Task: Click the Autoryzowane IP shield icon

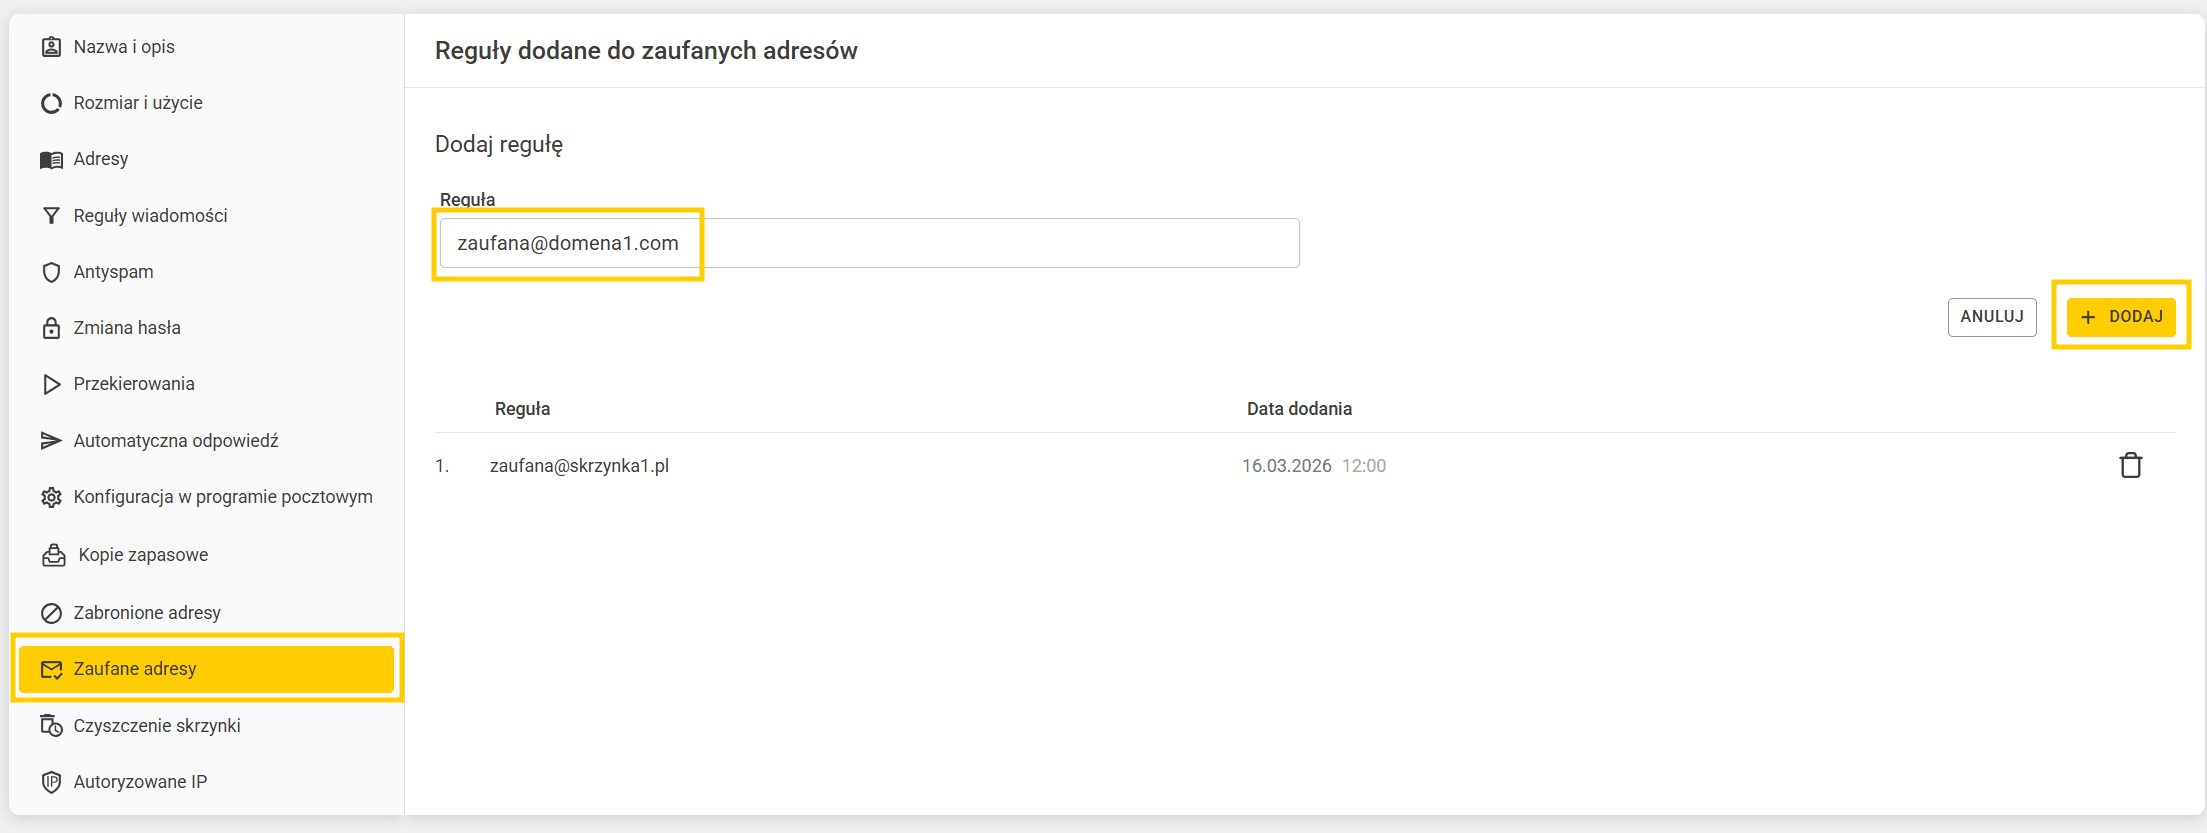Action: pyautogui.click(x=51, y=782)
